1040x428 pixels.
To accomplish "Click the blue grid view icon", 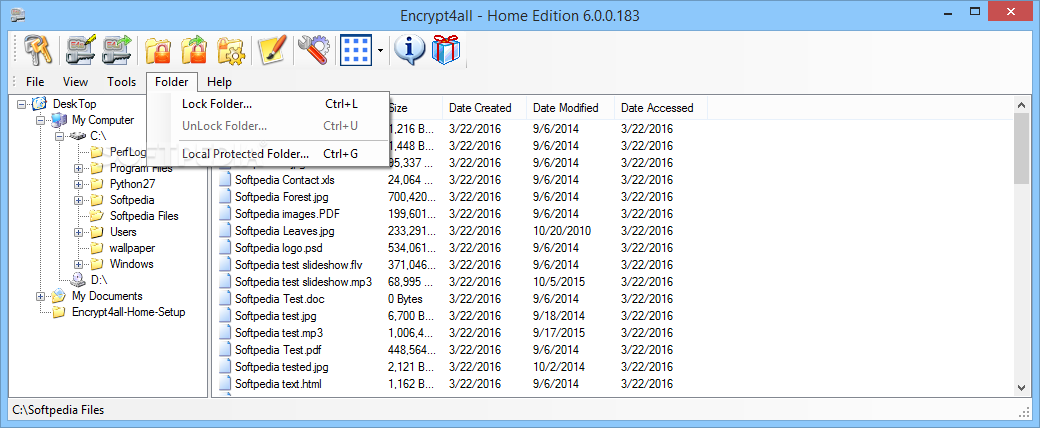I will 356,50.
